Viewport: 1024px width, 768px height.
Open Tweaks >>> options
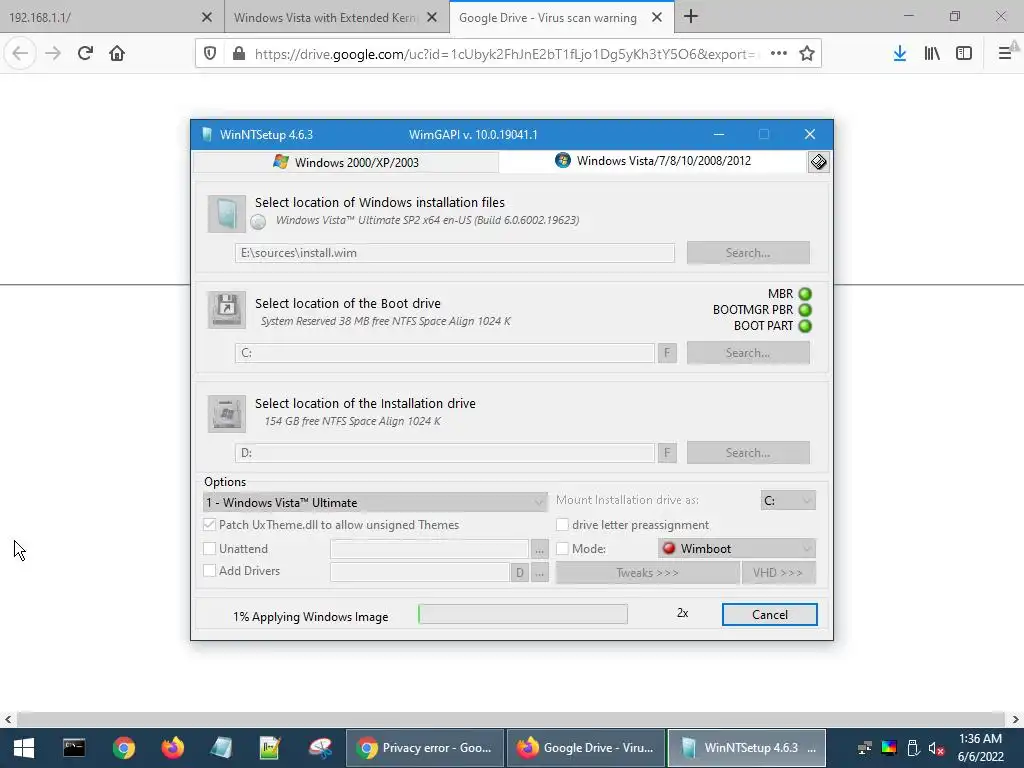click(x=647, y=573)
